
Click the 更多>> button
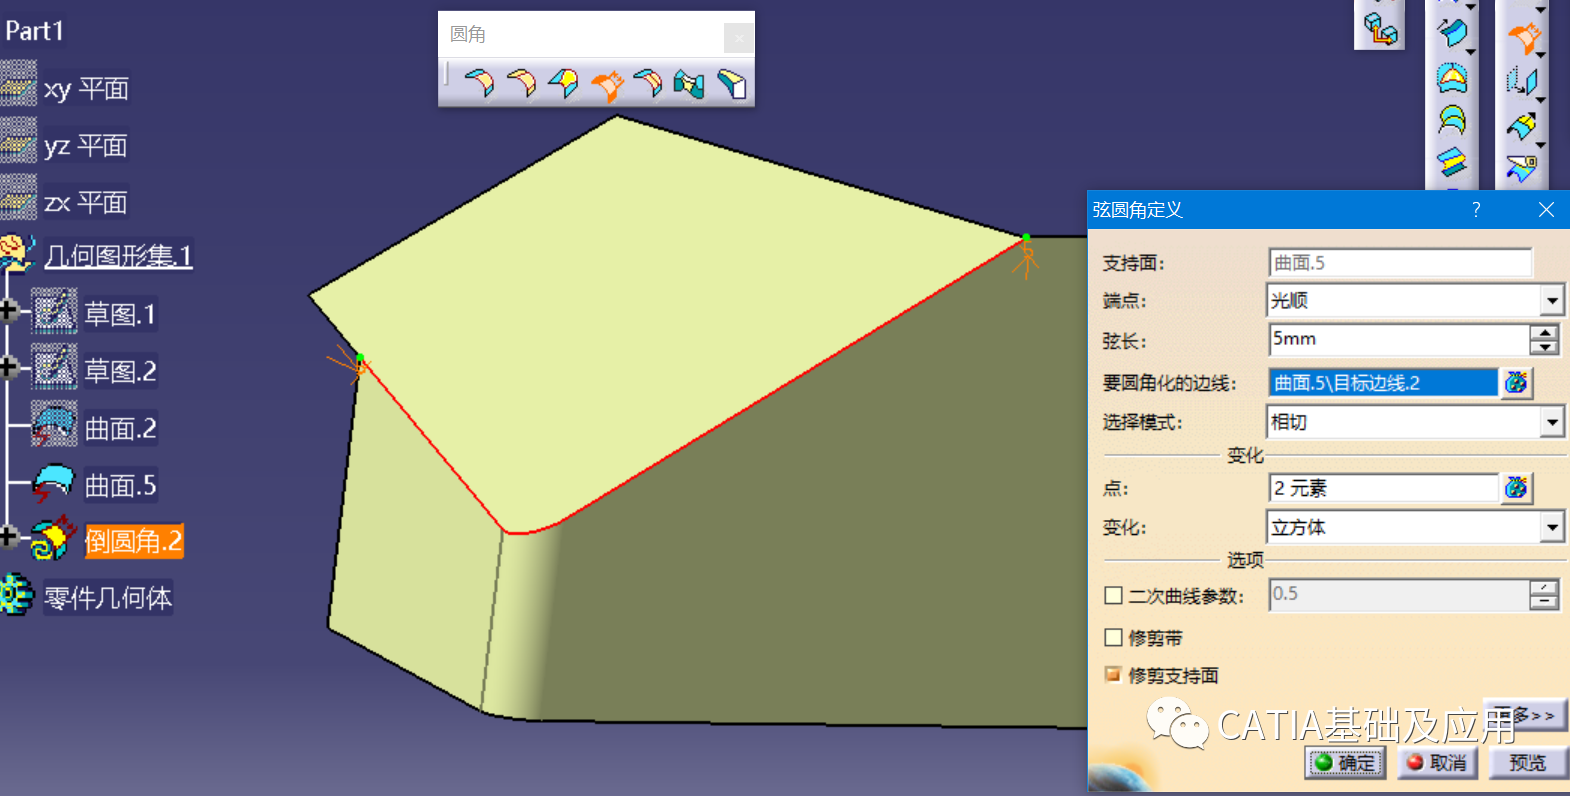pos(1524,715)
